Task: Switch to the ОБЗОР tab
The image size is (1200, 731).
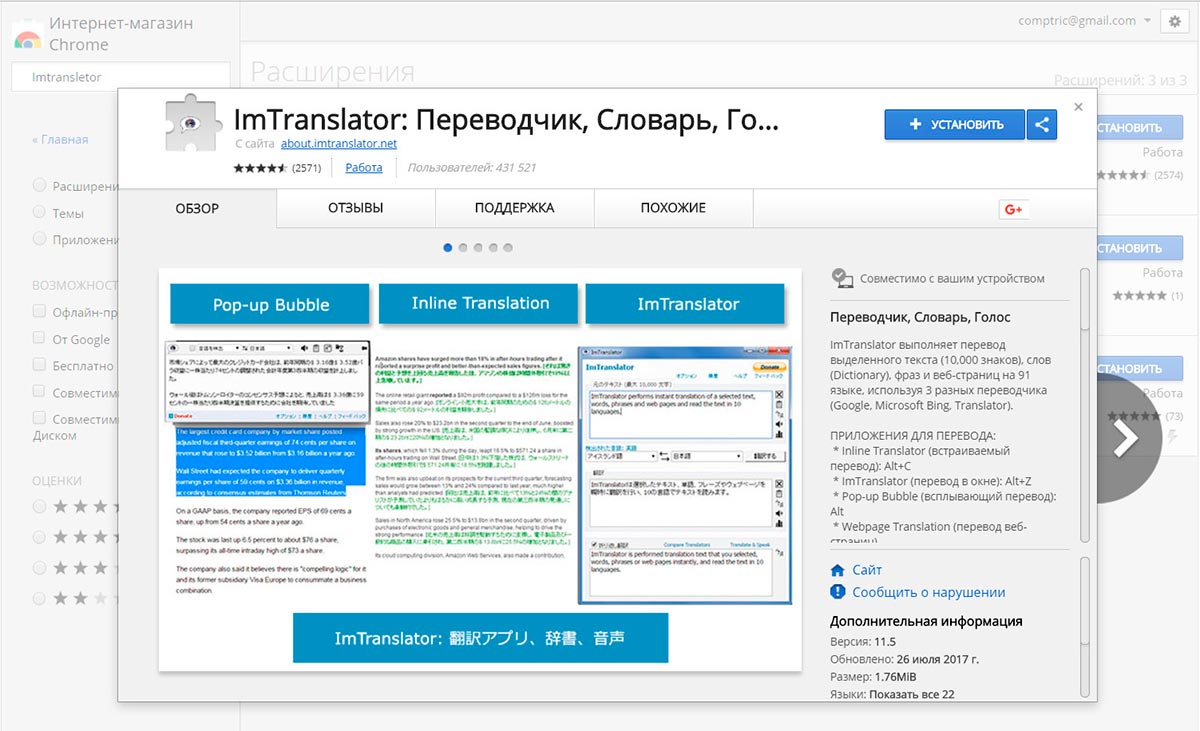Action: coord(197,209)
